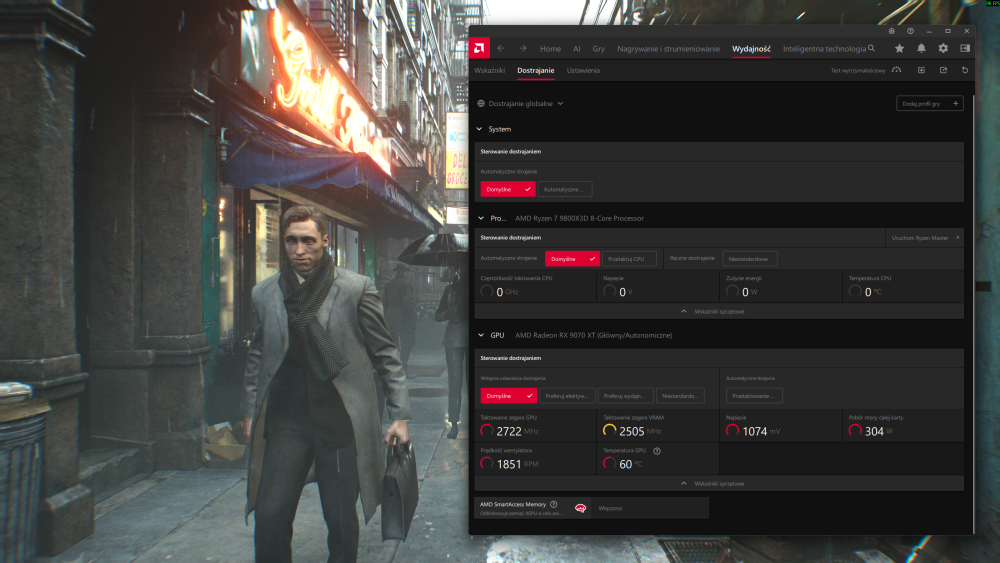1000x563 pixels.
Task: Open settings gear icon
Action: pos(943,48)
